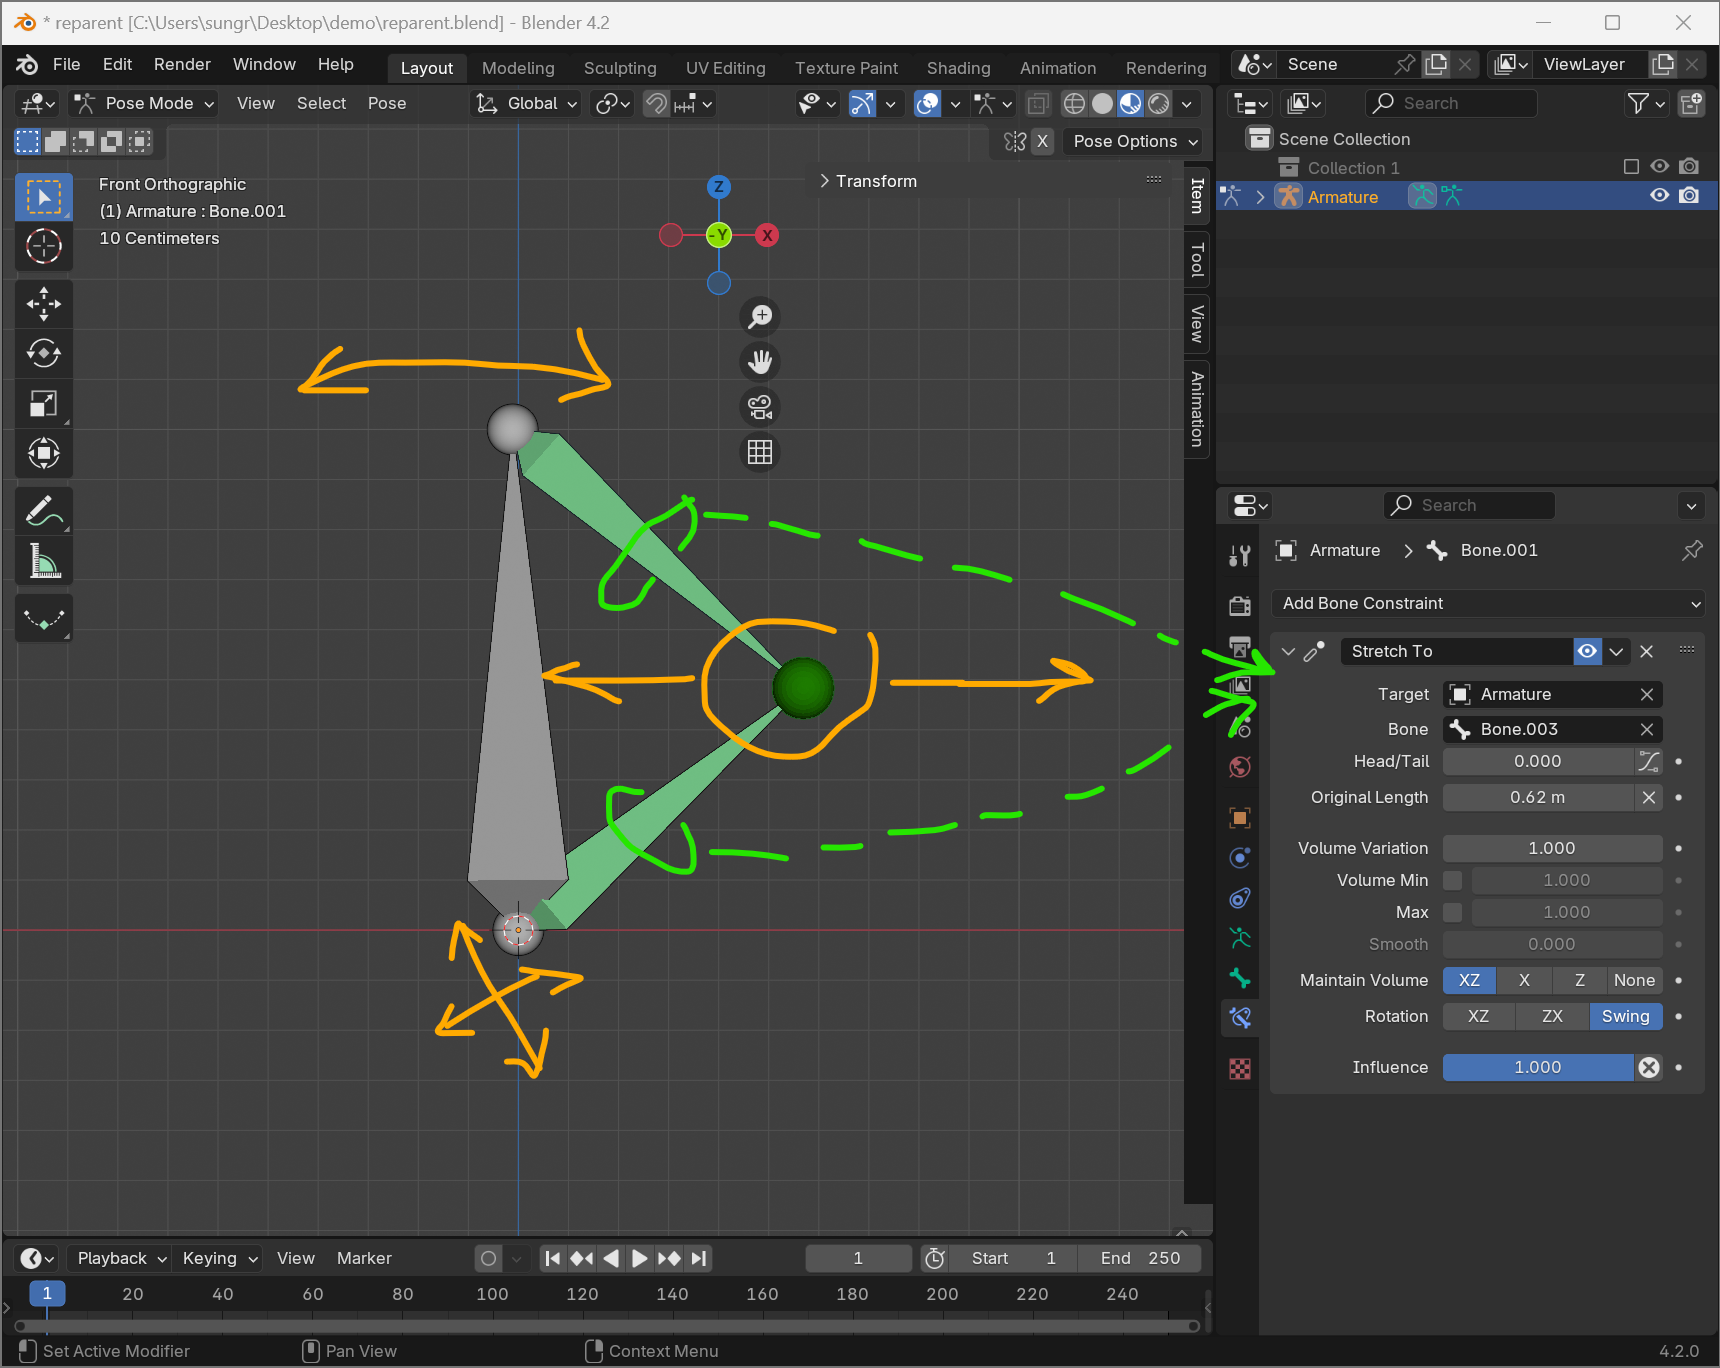Viewport: 1720px width, 1368px height.
Task: Open the Marker menu in timeline
Action: click(364, 1258)
